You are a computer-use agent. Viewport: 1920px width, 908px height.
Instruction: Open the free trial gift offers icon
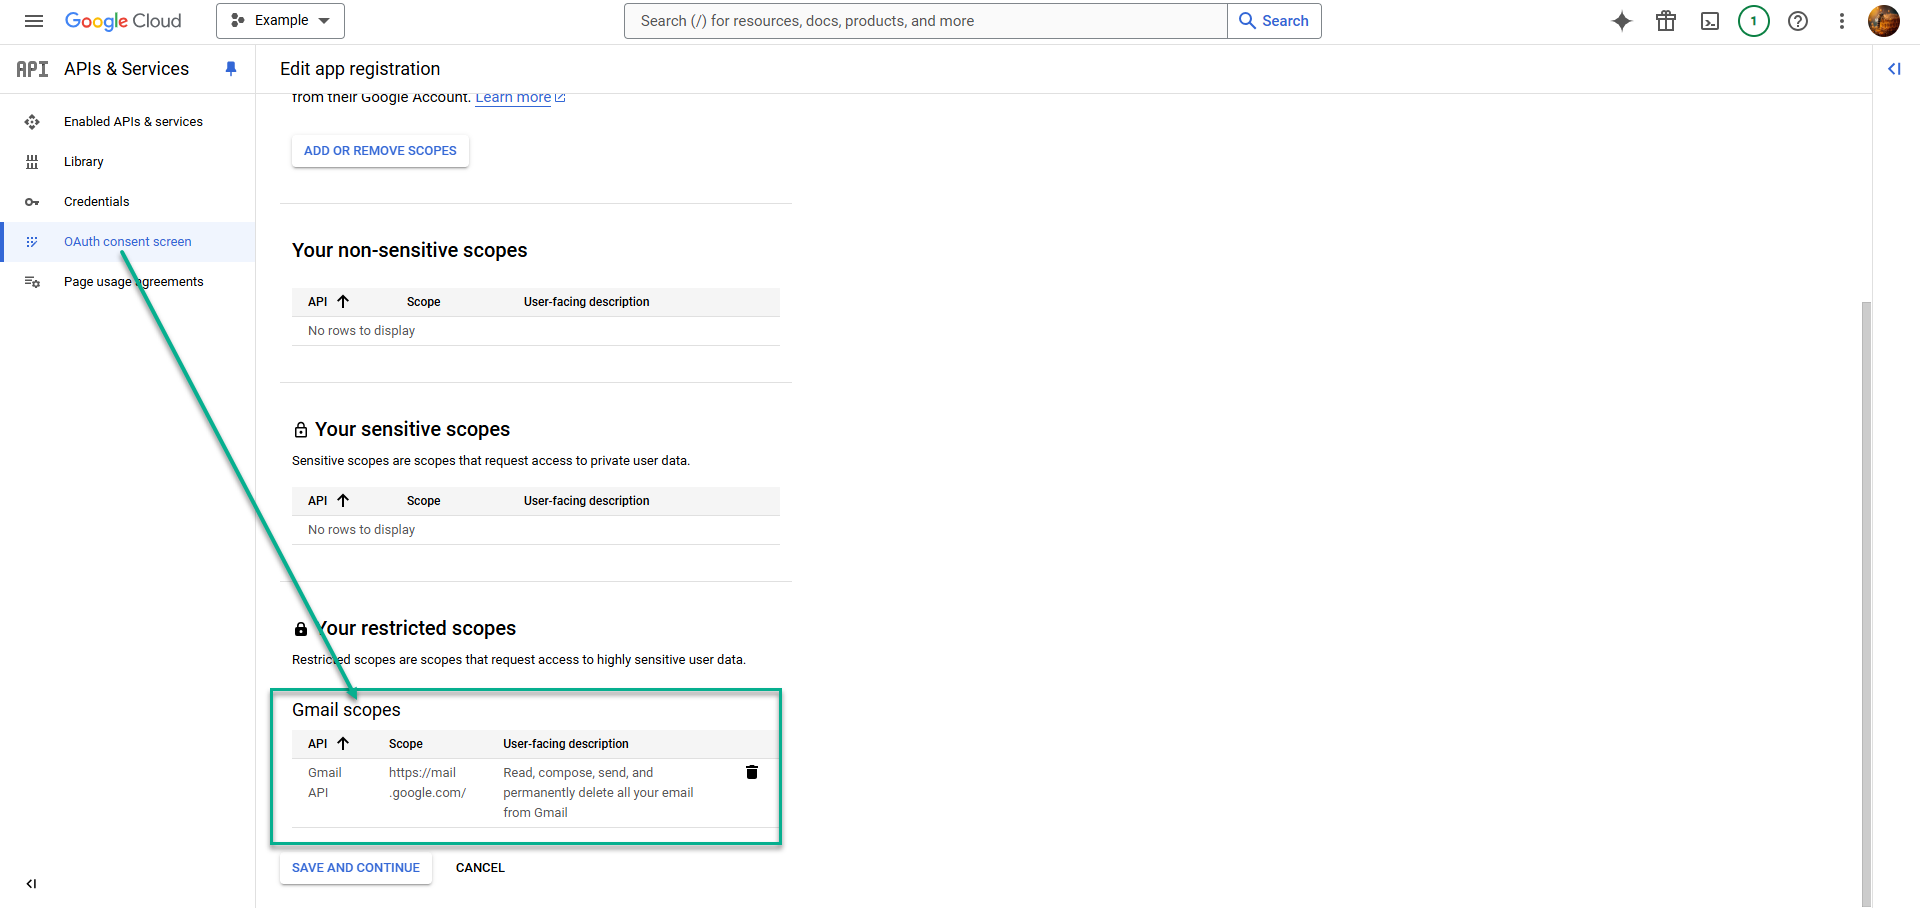pyautogui.click(x=1666, y=21)
